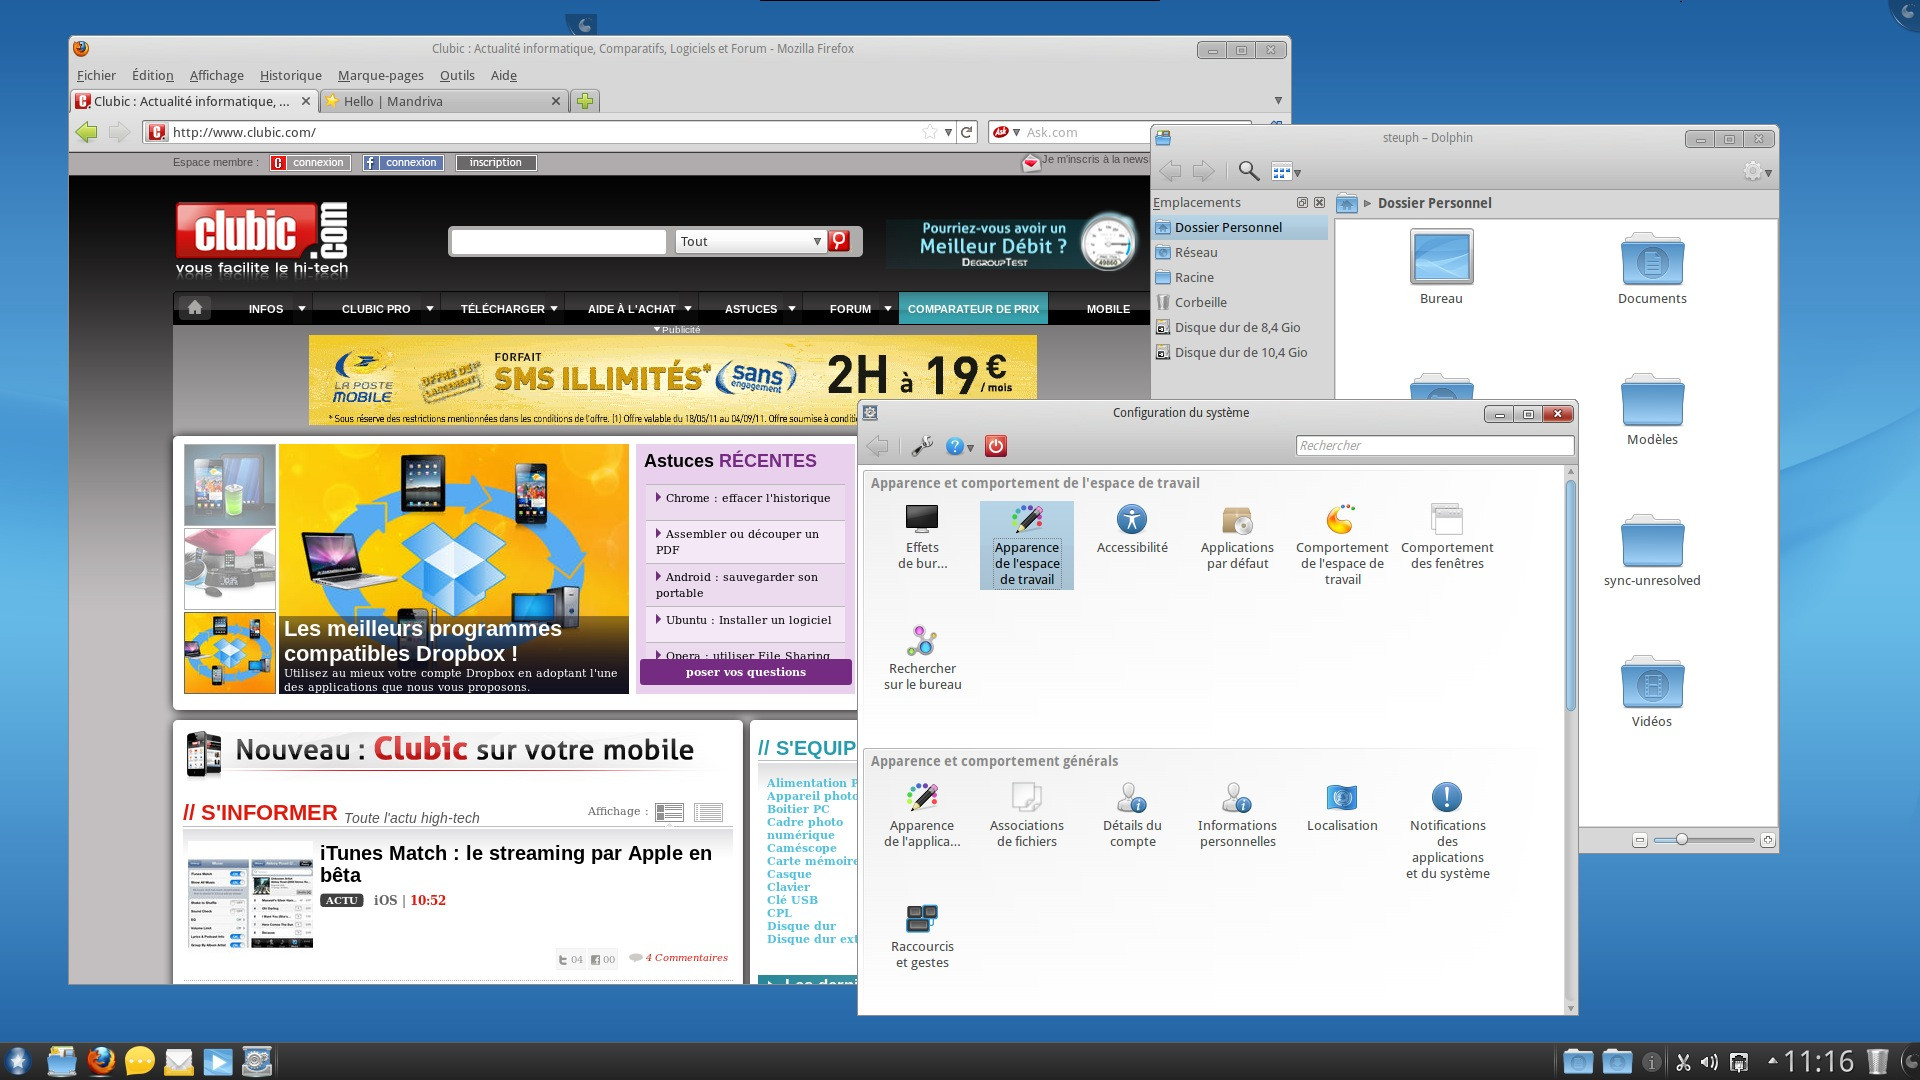Mute the volume from the system tray

click(x=1710, y=1062)
